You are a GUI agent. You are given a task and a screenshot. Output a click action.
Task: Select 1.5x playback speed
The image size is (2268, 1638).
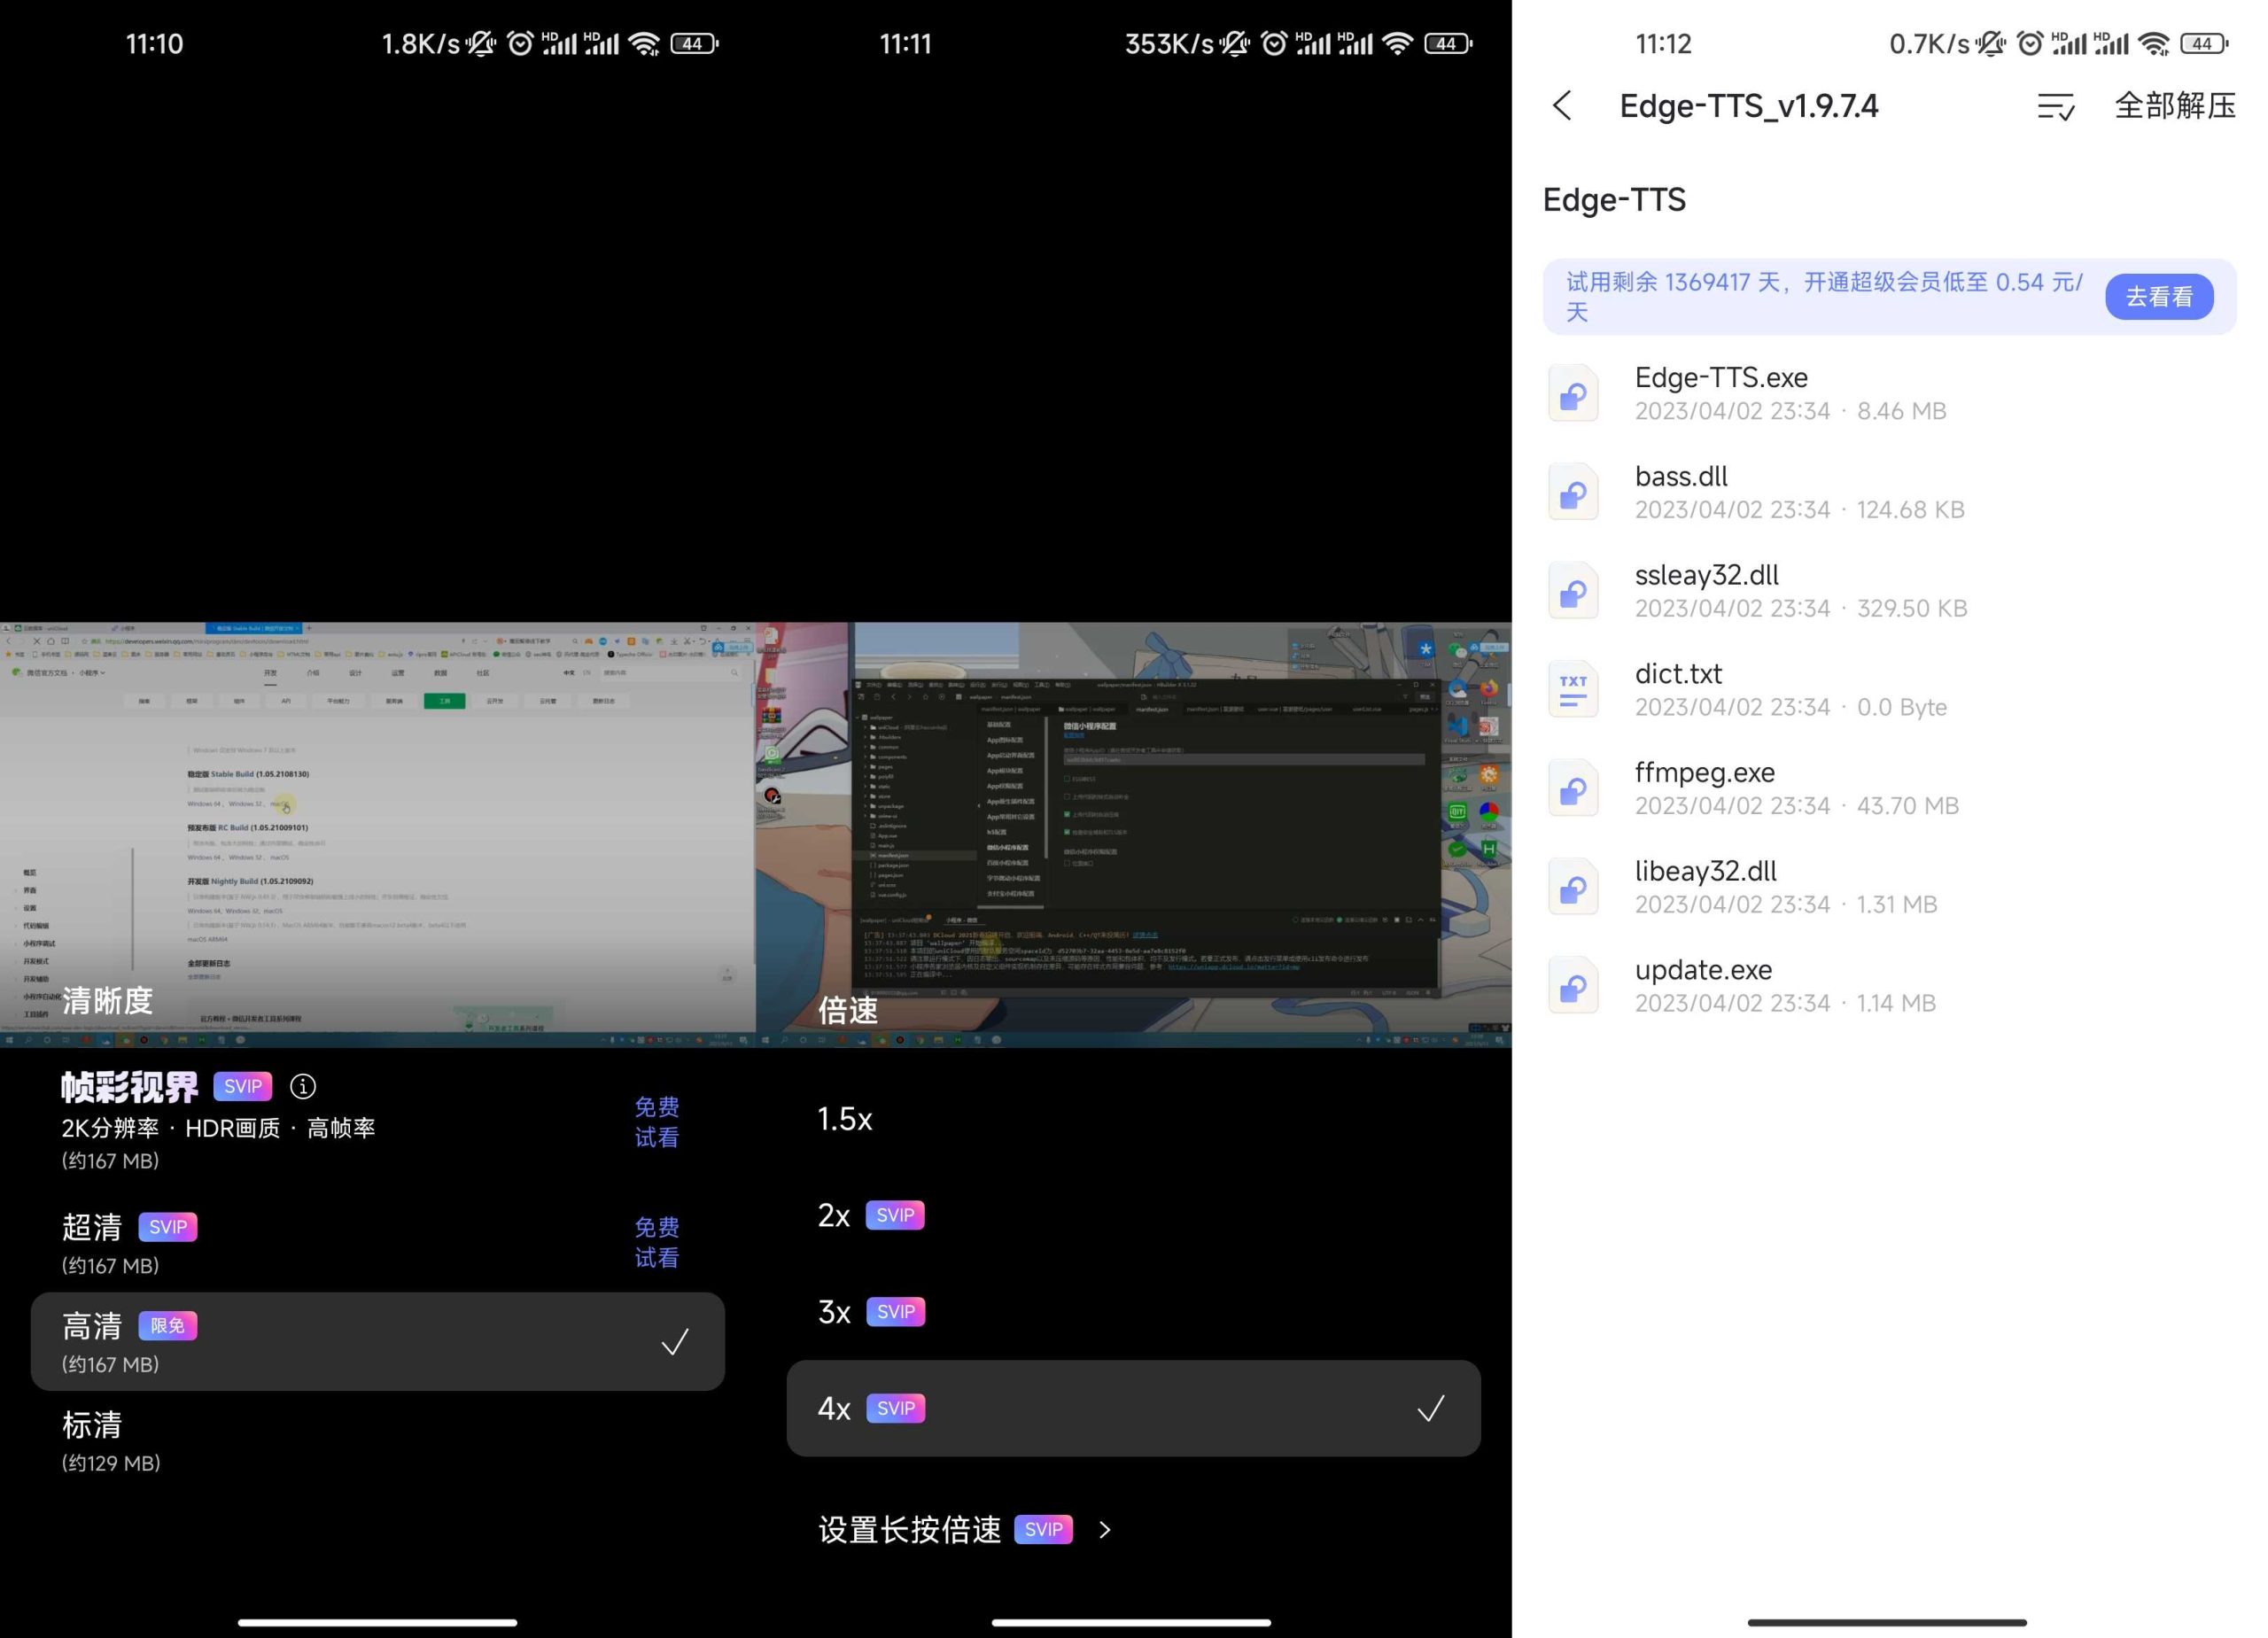1134,1119
